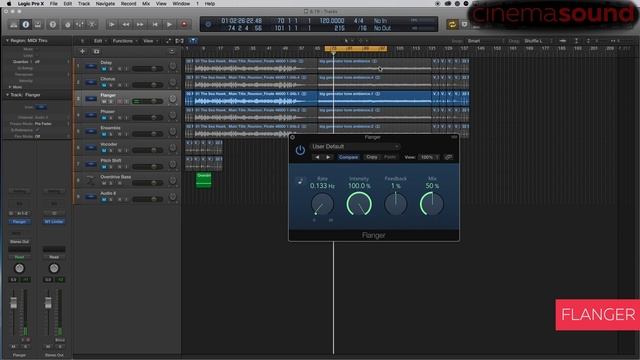The image size is (640, 360).
Task: Open the Quick Help question mark icon
Action: [53, 24]
